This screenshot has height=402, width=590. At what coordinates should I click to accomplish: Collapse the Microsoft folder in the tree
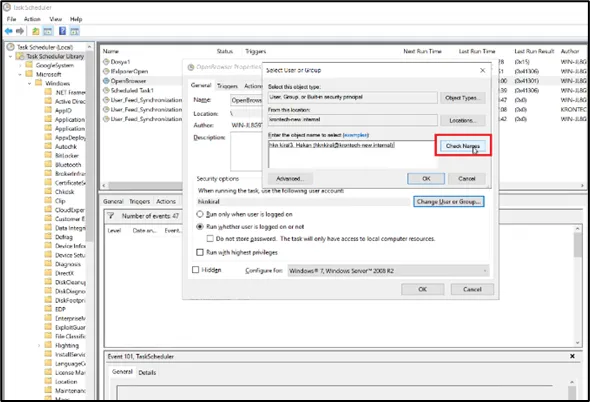coord(20,74)
